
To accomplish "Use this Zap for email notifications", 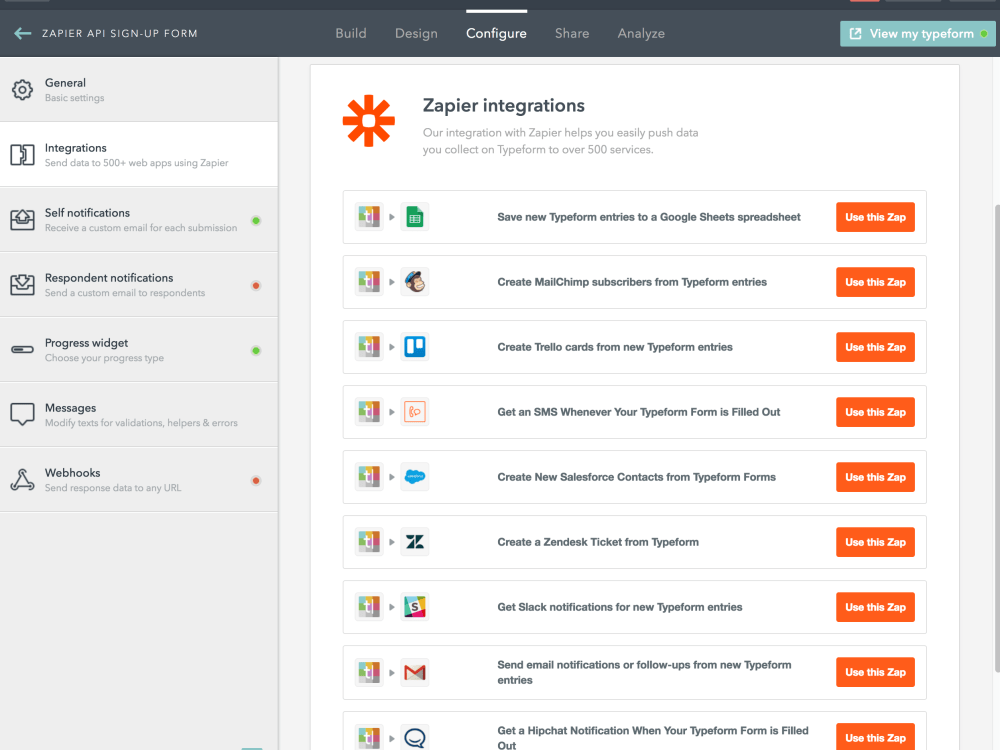I will 875,672.
